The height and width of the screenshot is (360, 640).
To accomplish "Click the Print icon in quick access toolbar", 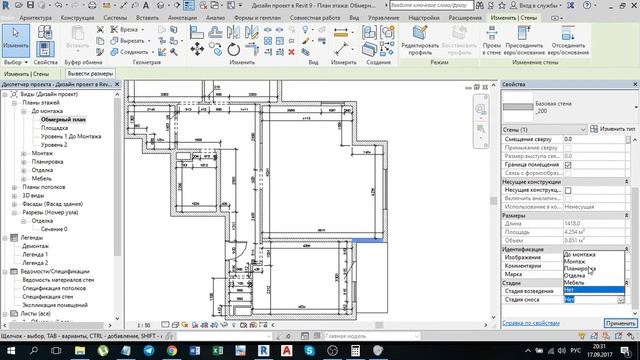I will (x=92, y=6).
